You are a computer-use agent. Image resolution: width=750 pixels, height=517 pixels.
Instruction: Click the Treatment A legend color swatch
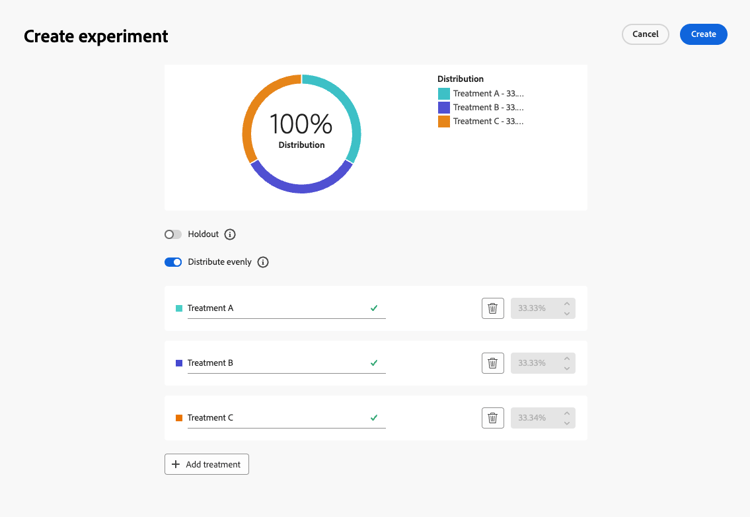pyautogui.click(x=444, y=93)
